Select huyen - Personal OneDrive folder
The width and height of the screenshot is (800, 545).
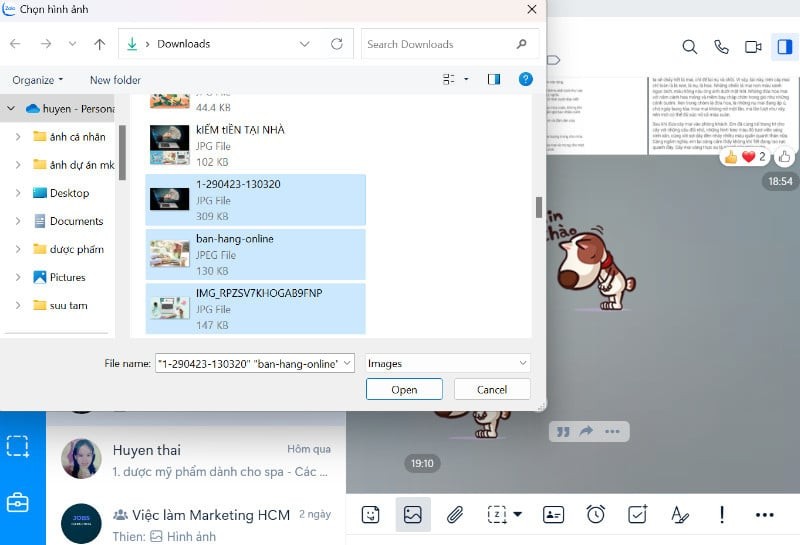(x=70, y=109)
